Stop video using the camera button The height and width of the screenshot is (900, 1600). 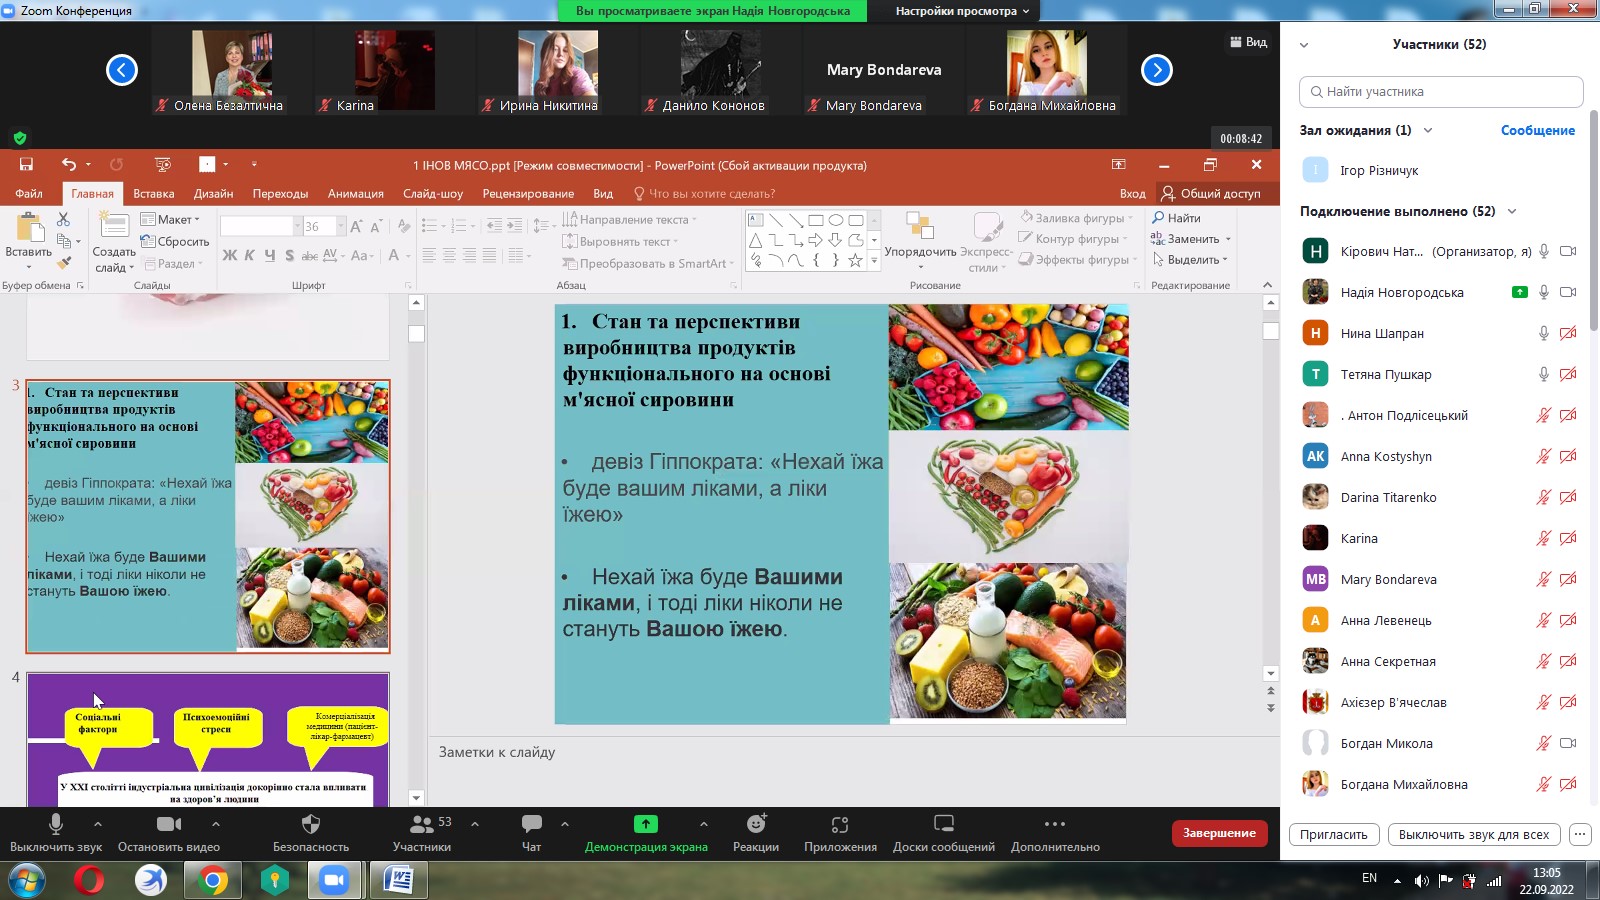point(168,824)
